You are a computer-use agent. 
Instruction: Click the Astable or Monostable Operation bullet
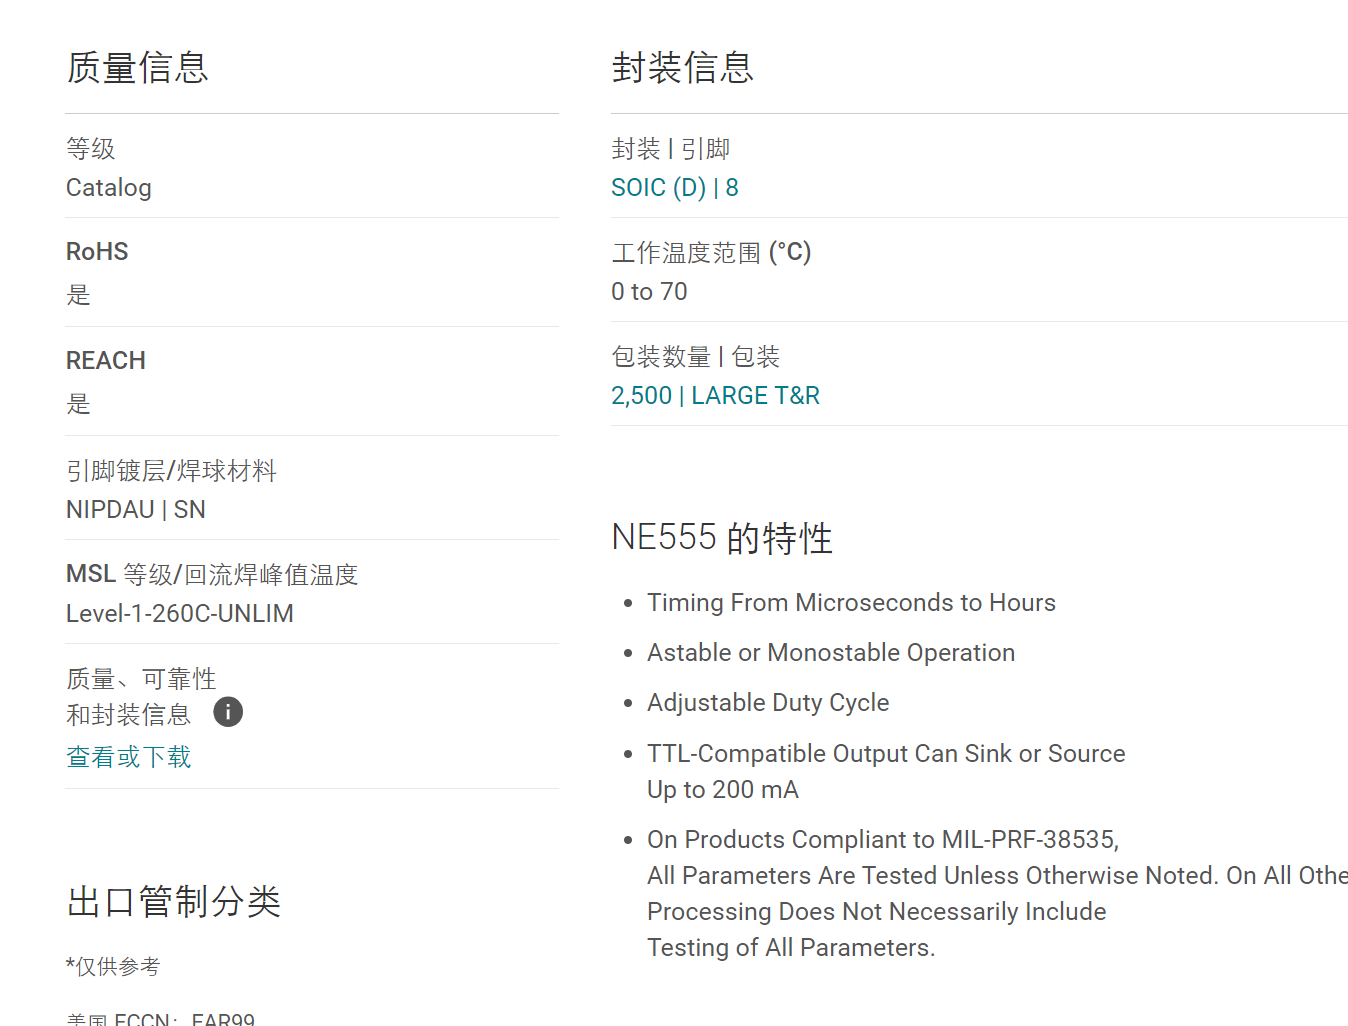point(831,653)
